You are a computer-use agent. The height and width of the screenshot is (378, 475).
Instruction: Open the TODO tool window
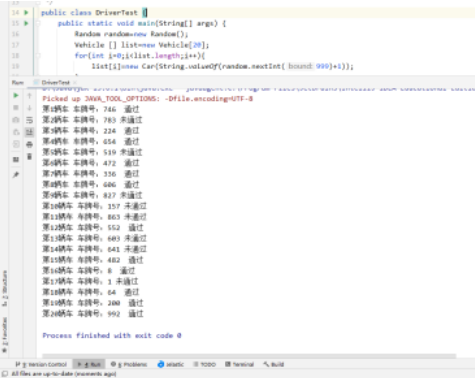click(x=205, y=364)
